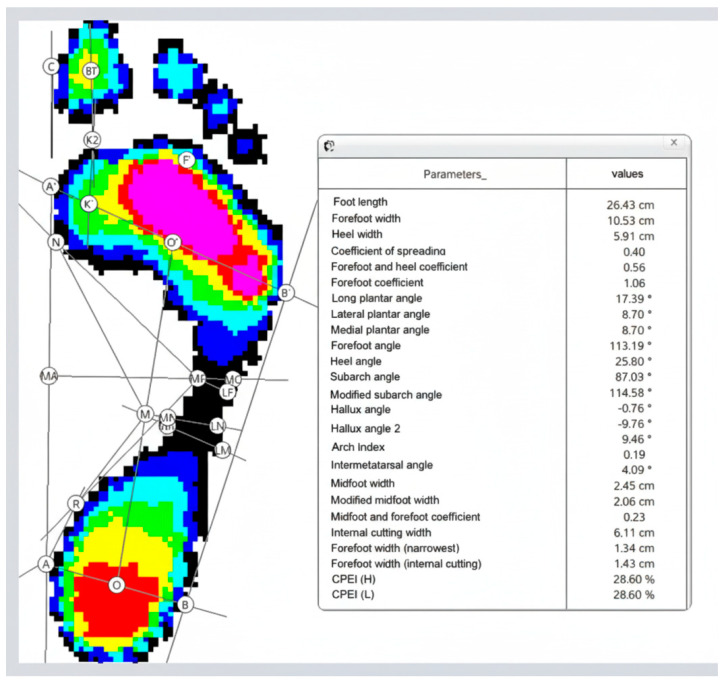Select the Internal cutting width label
This screenshot has width=727, height=682.
pos(381,532)
